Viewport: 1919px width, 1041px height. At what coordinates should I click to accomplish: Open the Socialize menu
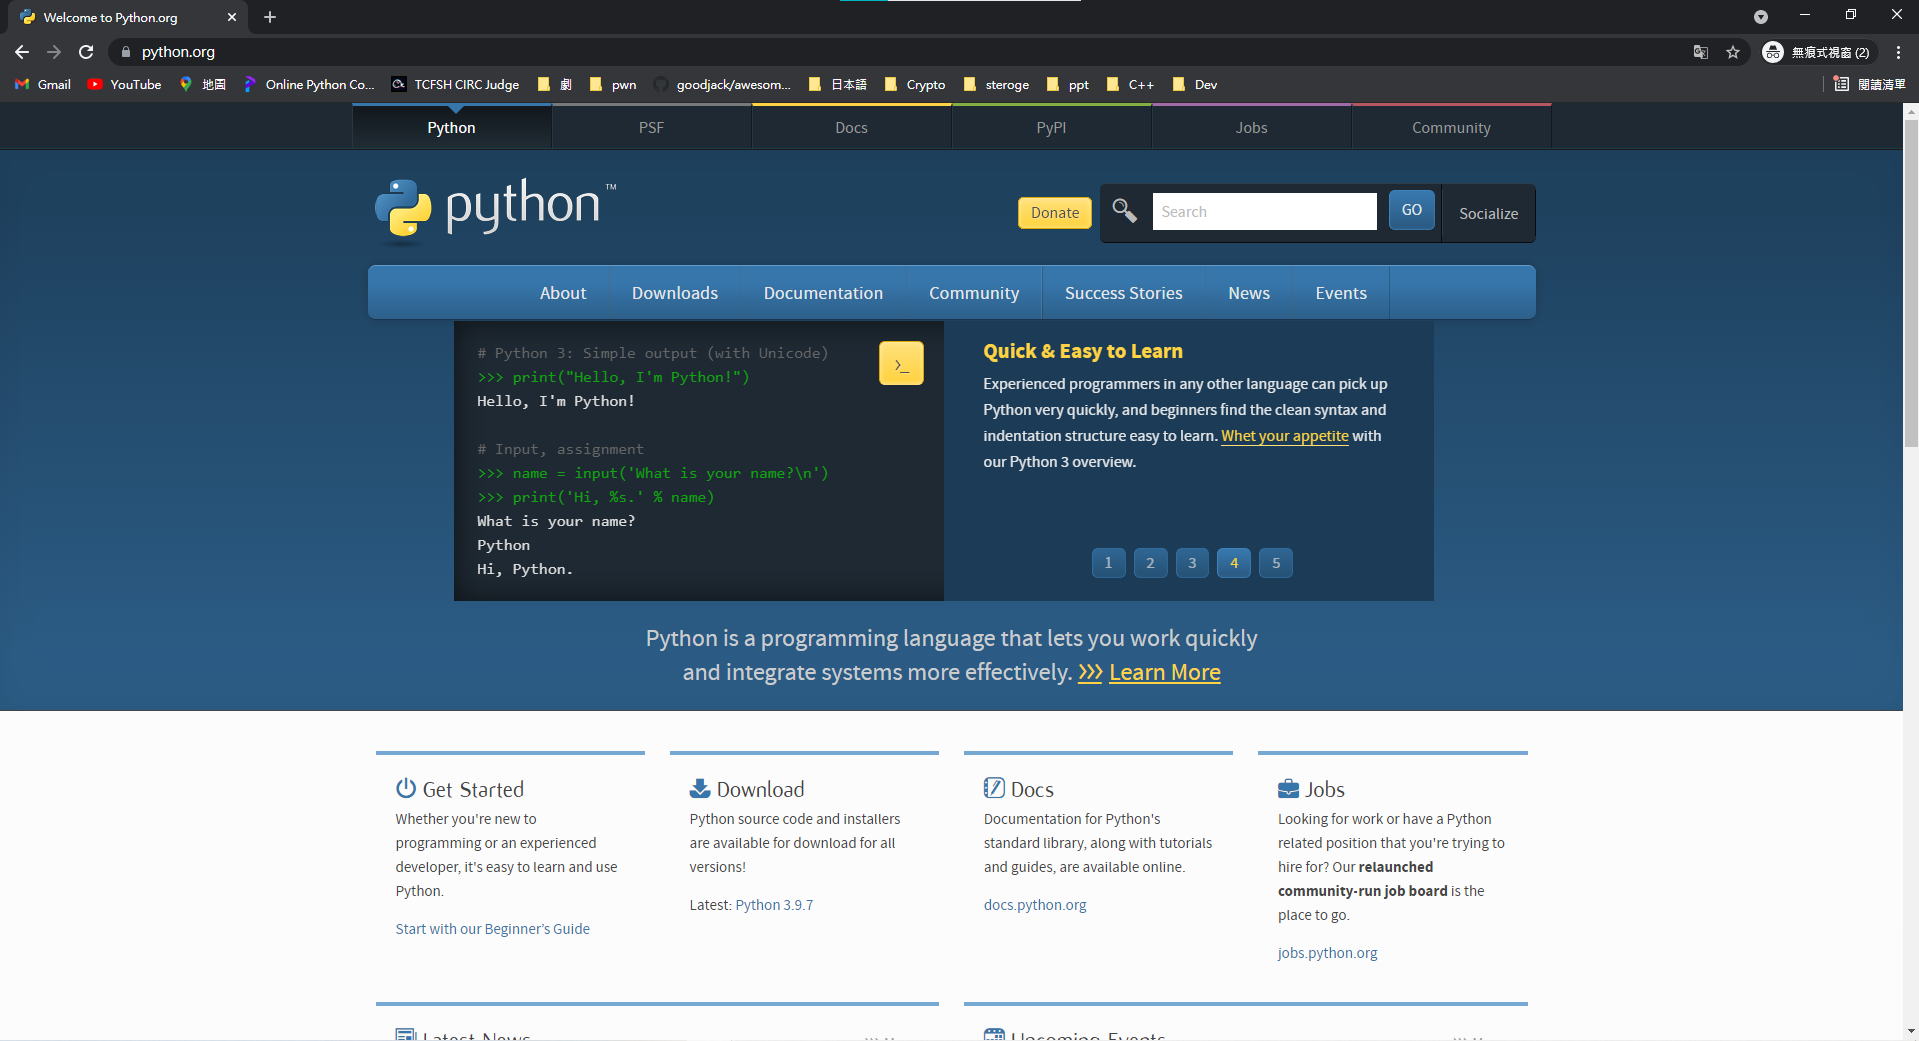1488,213
